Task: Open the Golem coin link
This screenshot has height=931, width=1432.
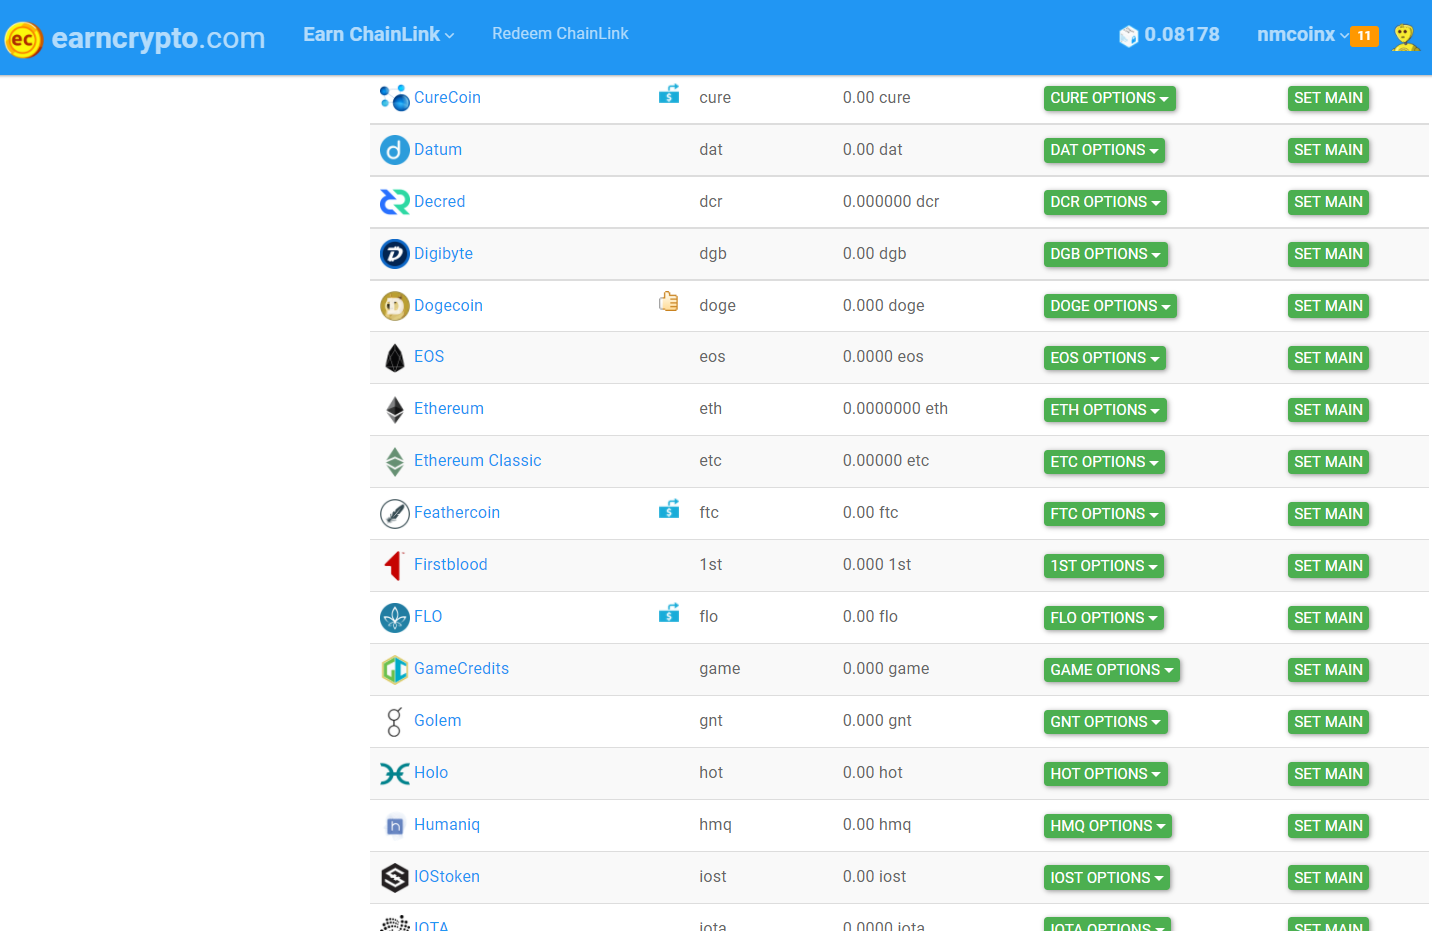Action: (438, 721)
